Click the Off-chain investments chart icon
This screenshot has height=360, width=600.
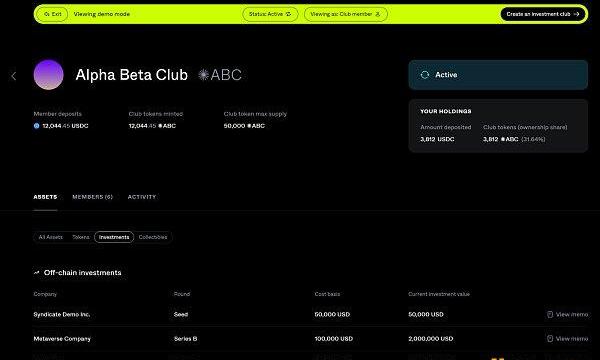click(37, 273)
